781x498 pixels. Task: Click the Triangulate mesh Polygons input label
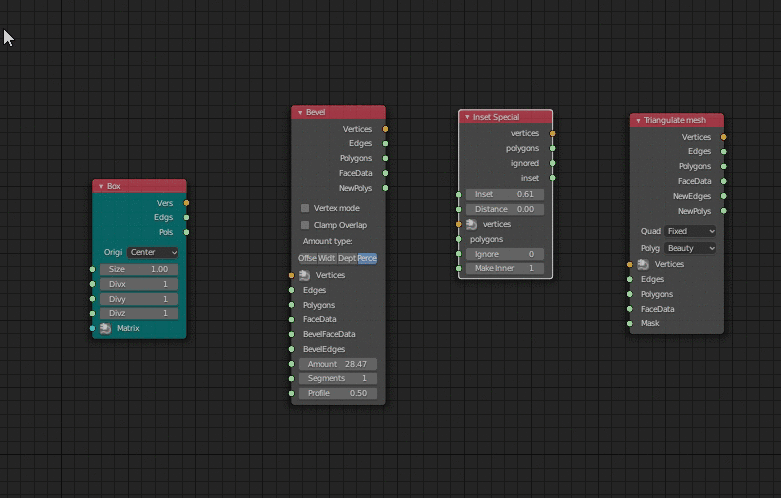pos(656,294)
